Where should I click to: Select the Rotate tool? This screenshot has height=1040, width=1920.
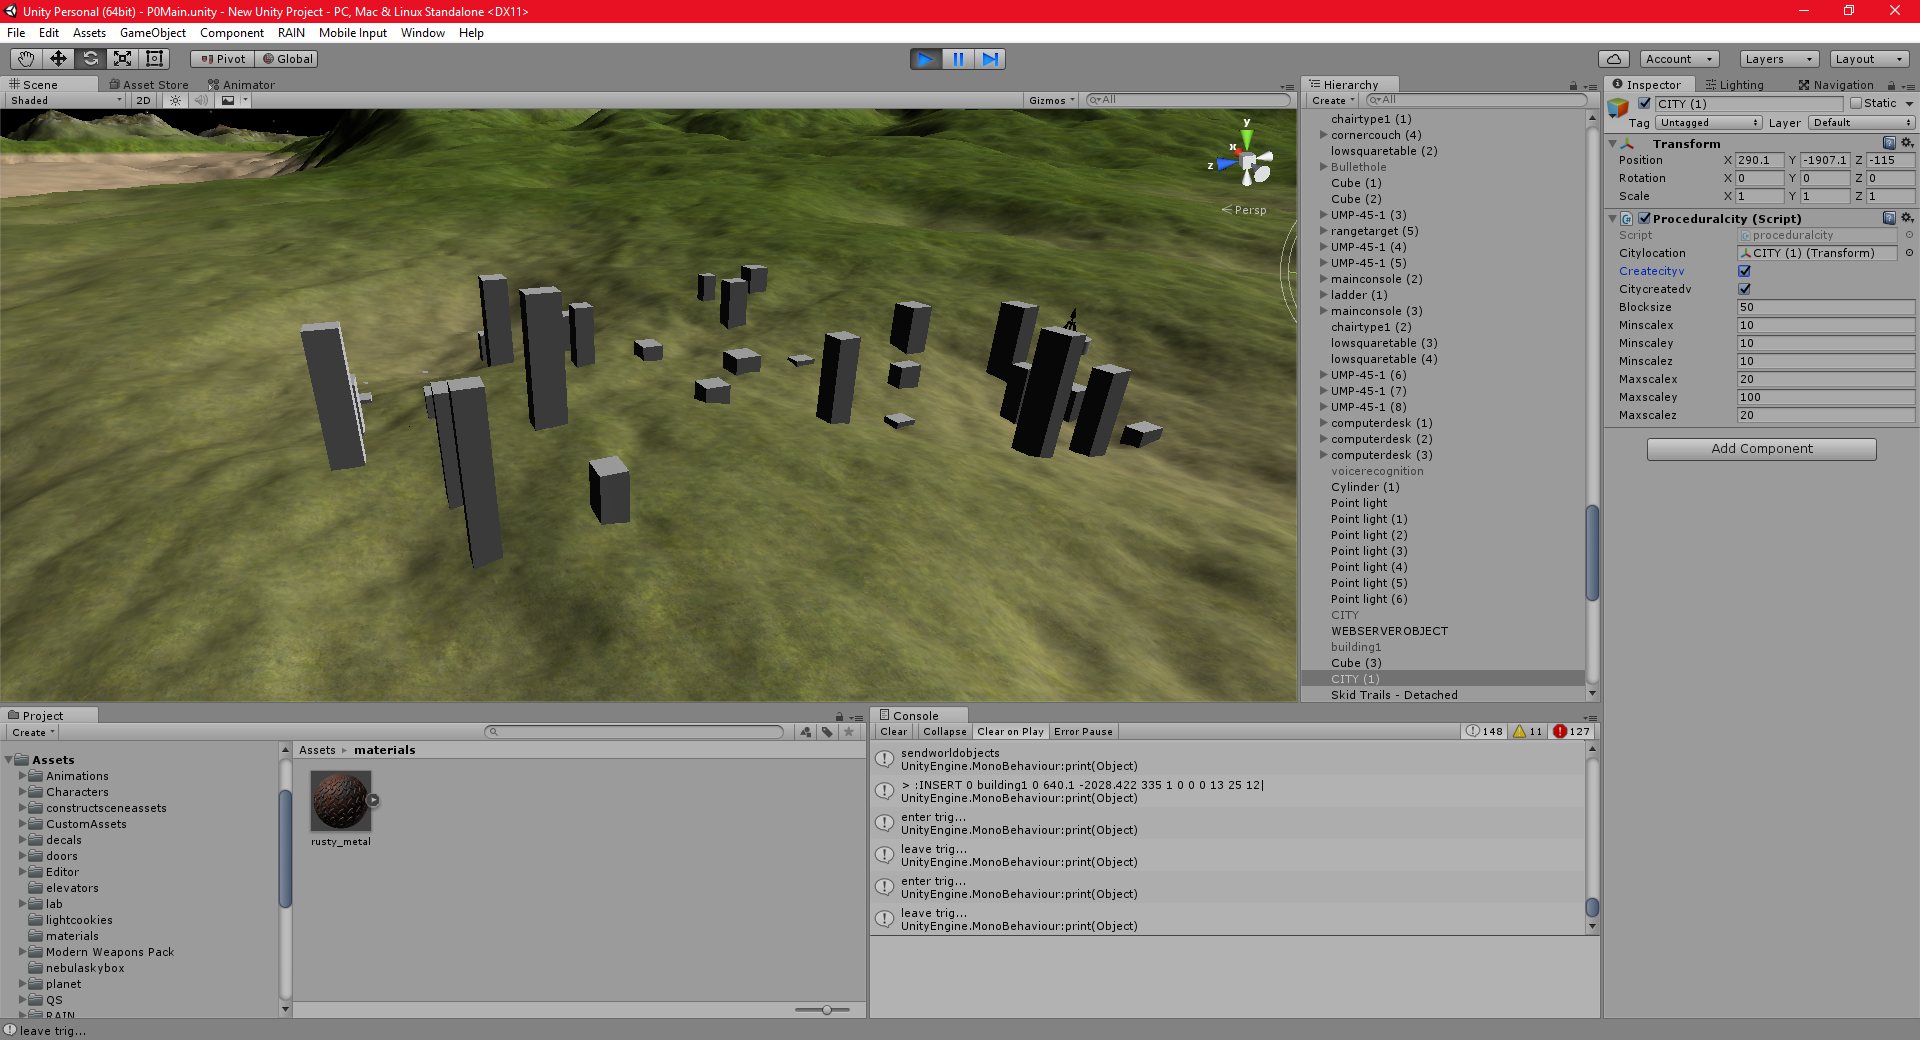[x=90, y=59]
